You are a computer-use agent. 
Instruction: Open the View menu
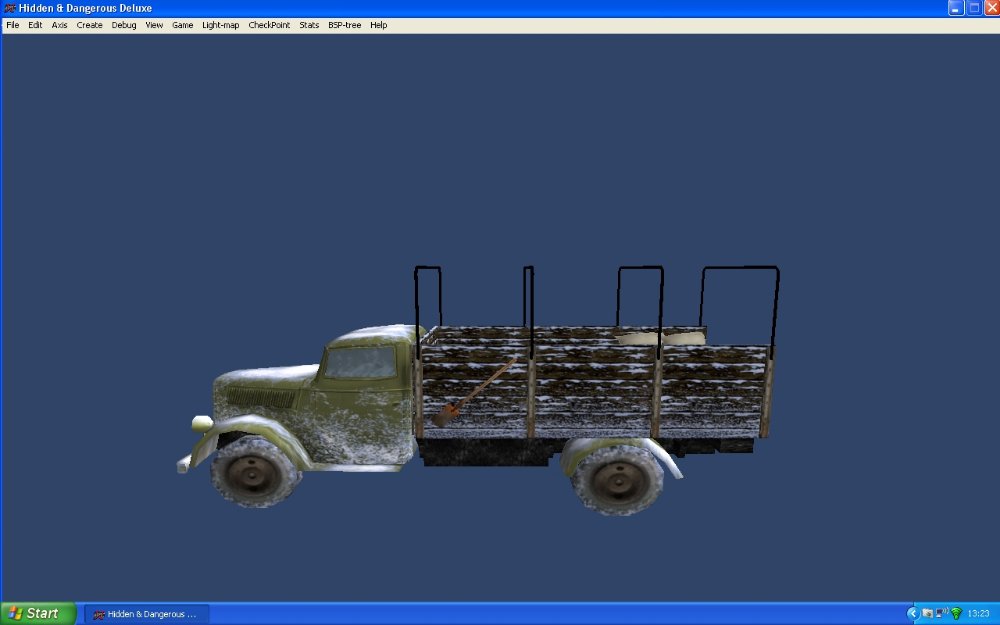(154, 25)
